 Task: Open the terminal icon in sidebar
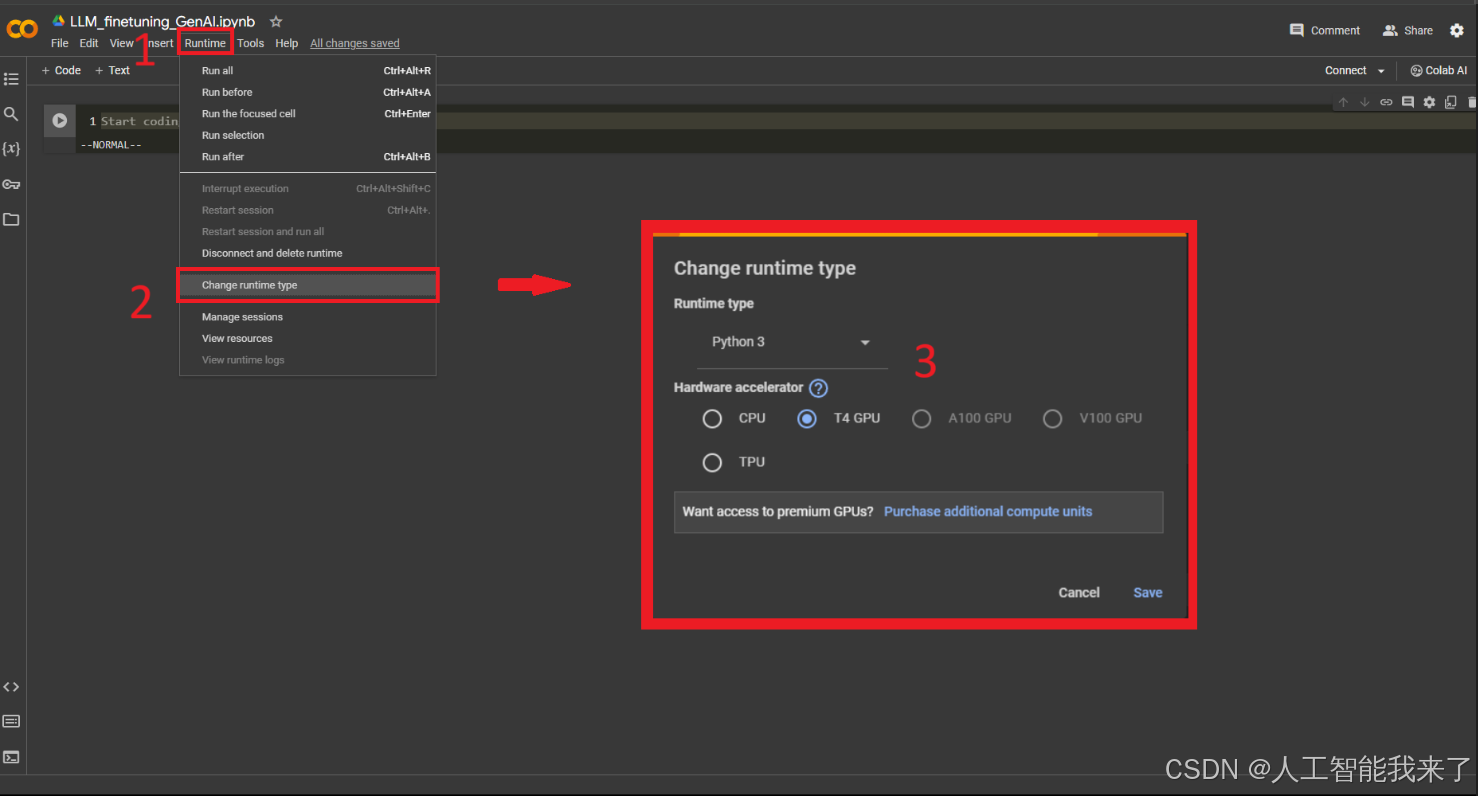click(x=11, y=757)
